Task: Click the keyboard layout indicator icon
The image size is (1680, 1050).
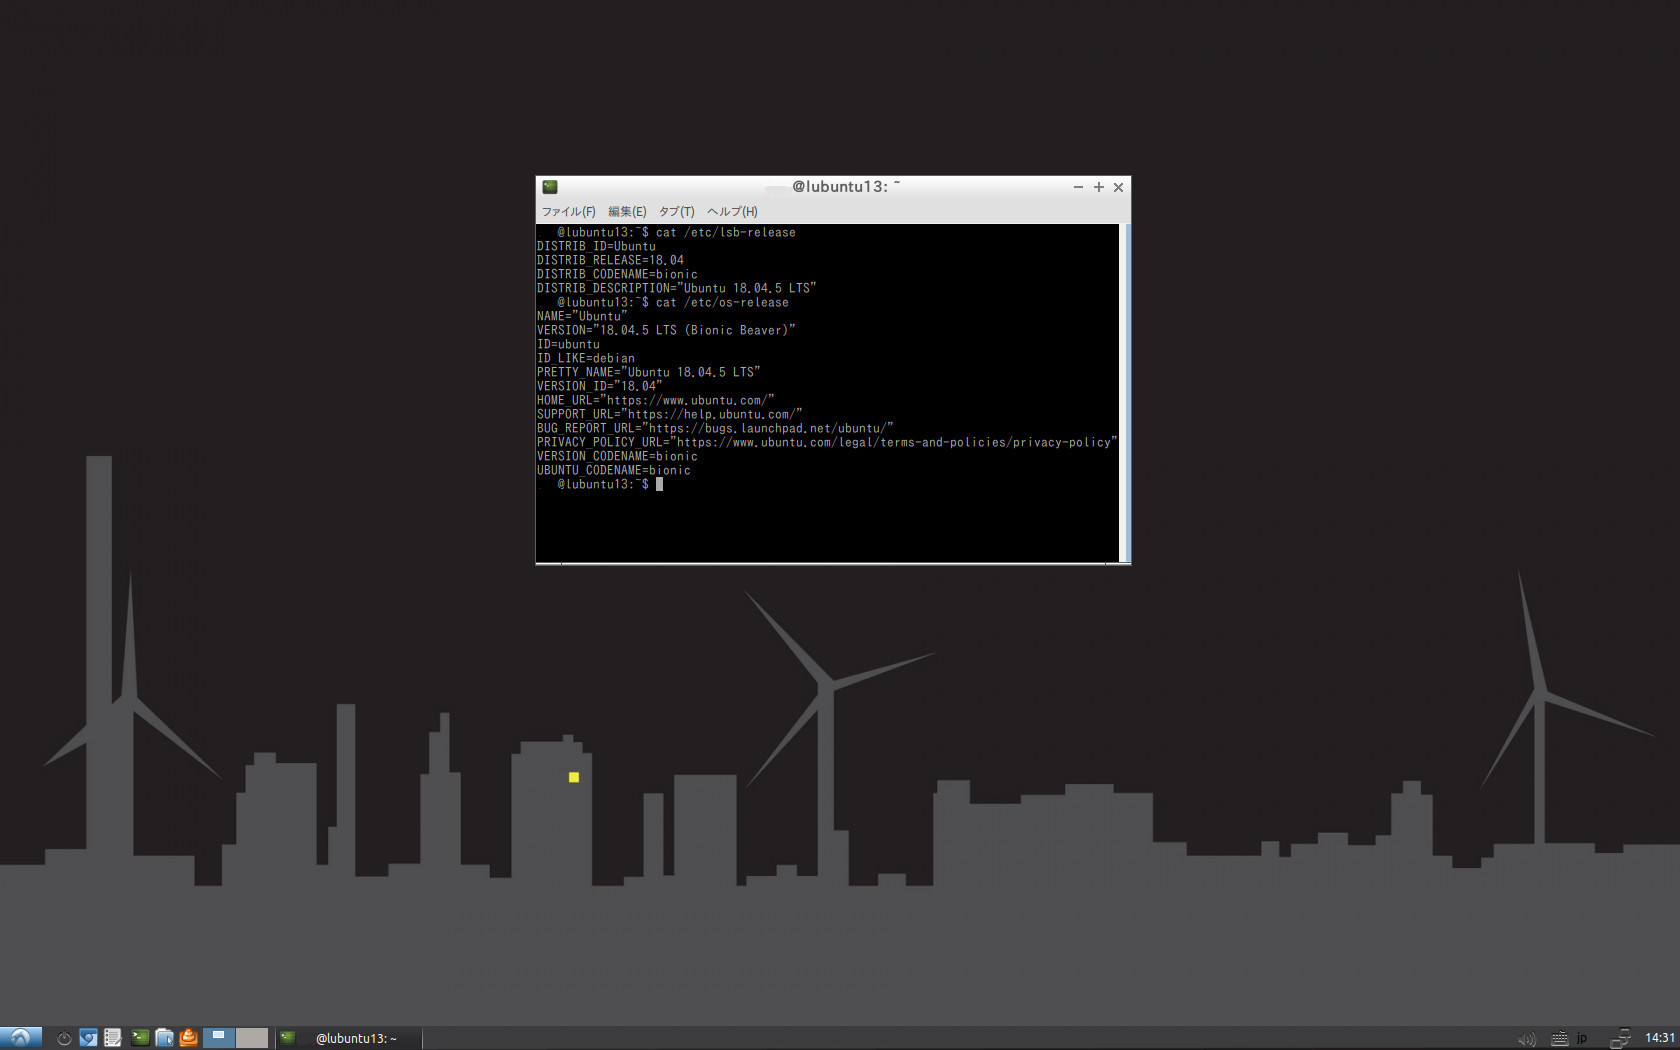Action: point(1559,1039)
